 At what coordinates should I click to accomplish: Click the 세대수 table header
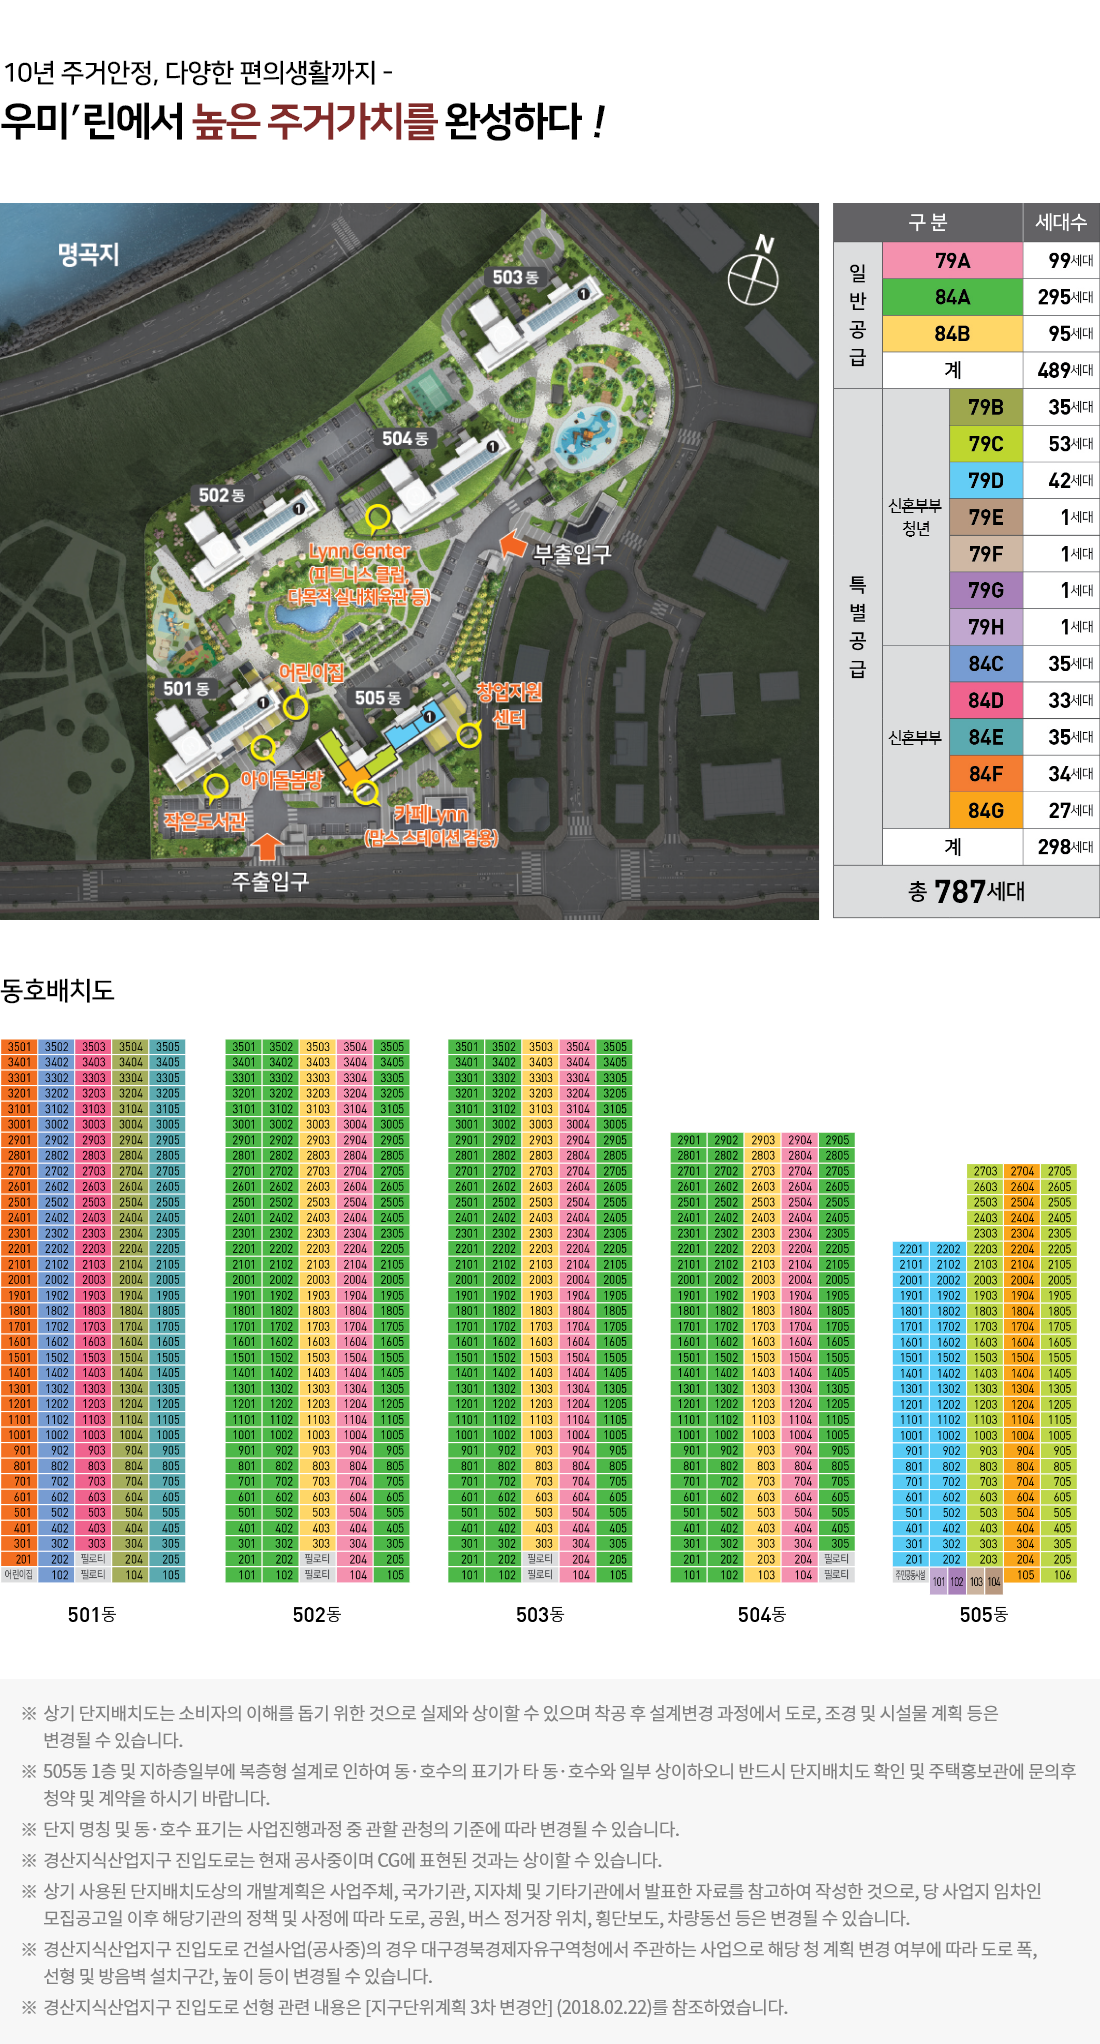[1061, 222]
